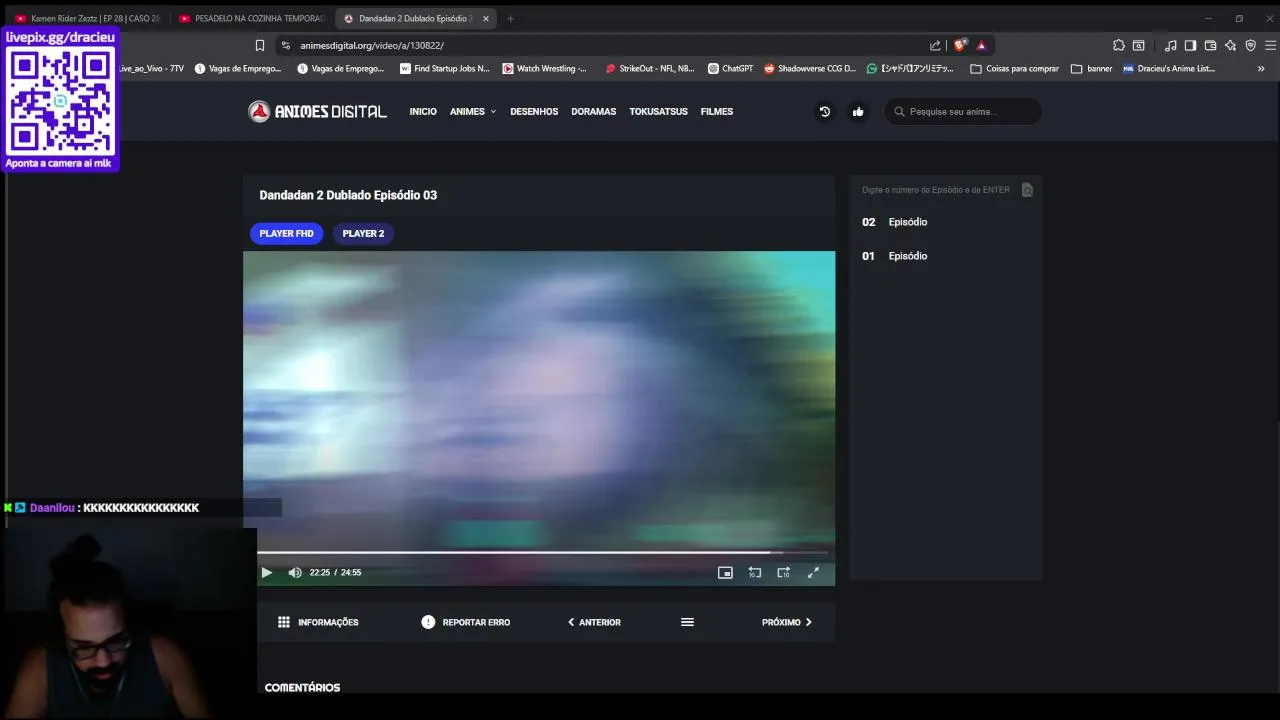
Task: Open the StrikeOut NFL bookmark
Action: [x=650, y=69]
